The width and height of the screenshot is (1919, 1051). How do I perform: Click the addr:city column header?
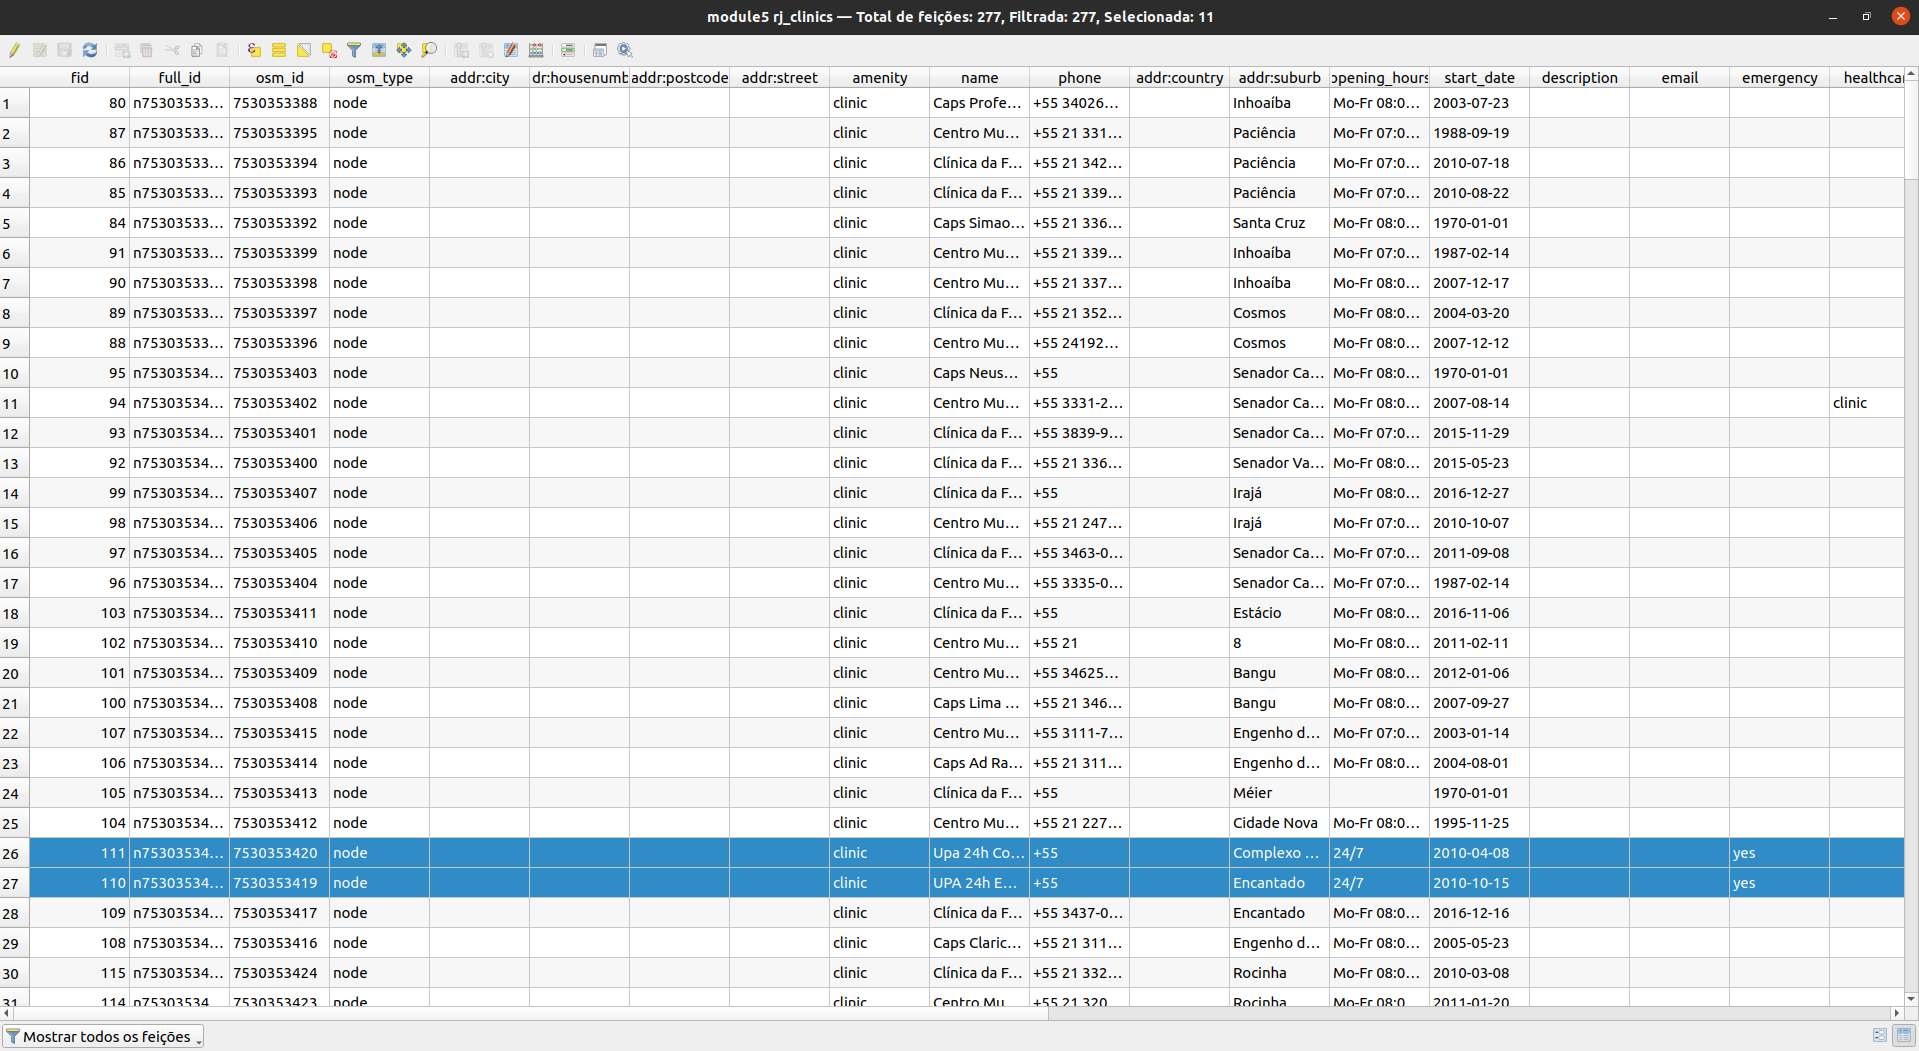pos(480,77)
